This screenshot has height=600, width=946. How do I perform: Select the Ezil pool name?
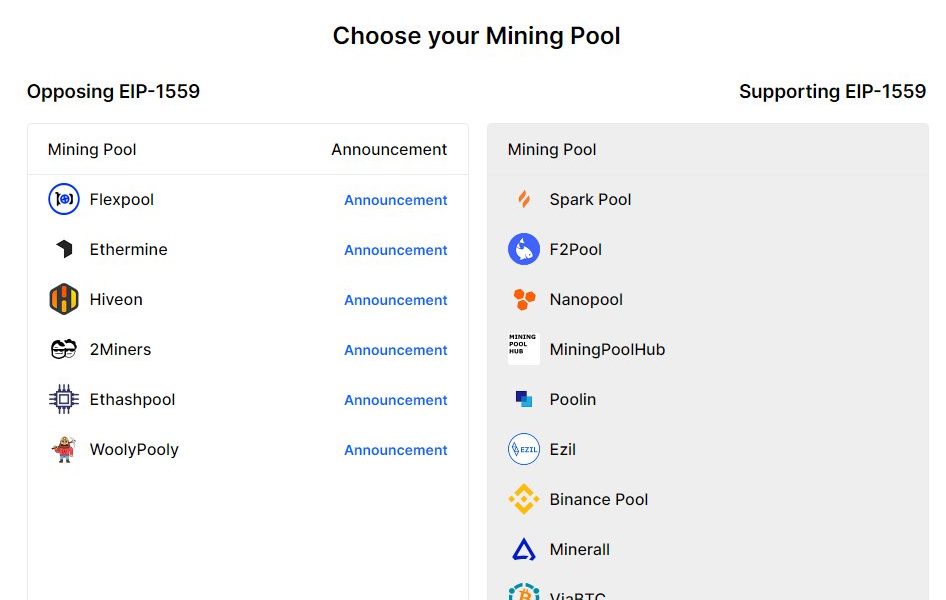[563, 450]
